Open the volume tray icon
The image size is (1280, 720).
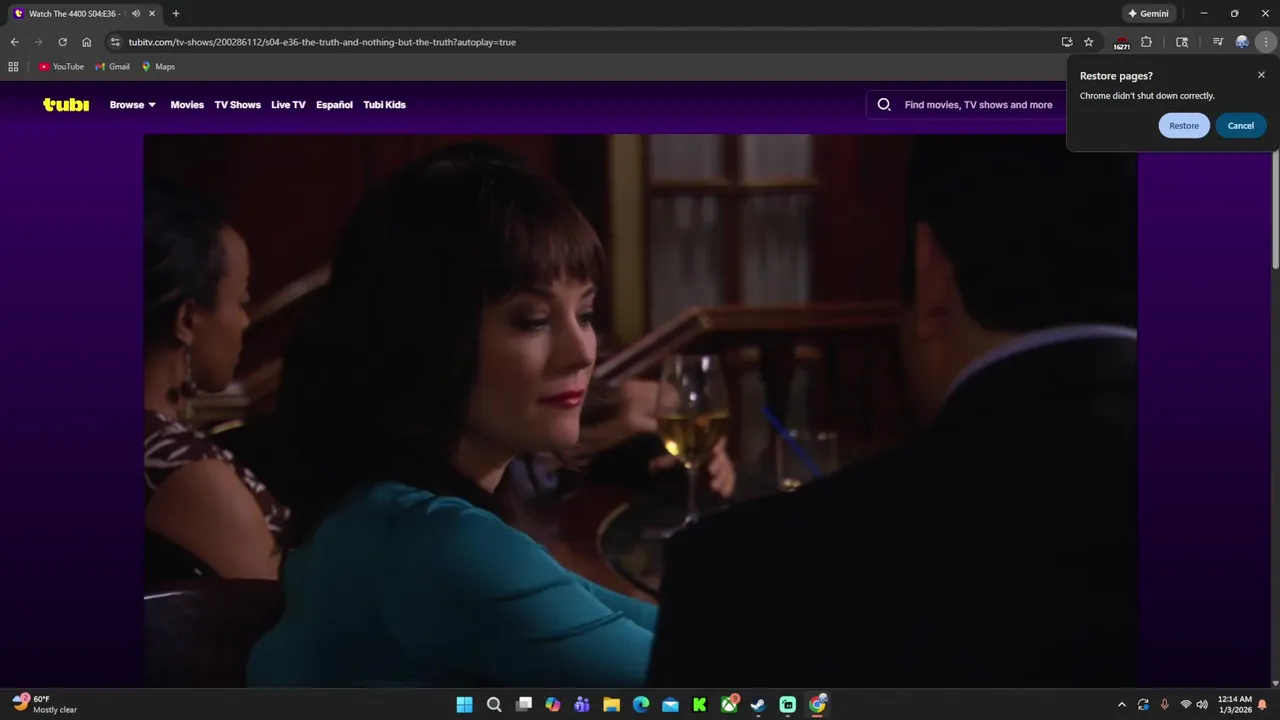[x=1202, y=705]
